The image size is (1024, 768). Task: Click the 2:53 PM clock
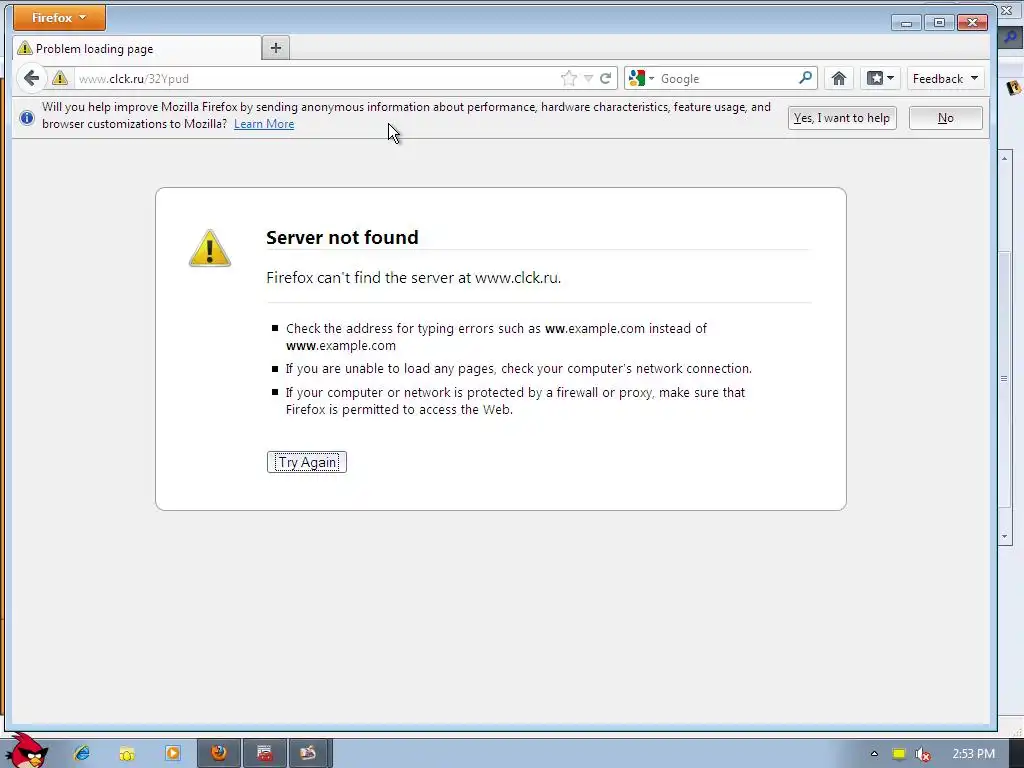tap(974, 754)
